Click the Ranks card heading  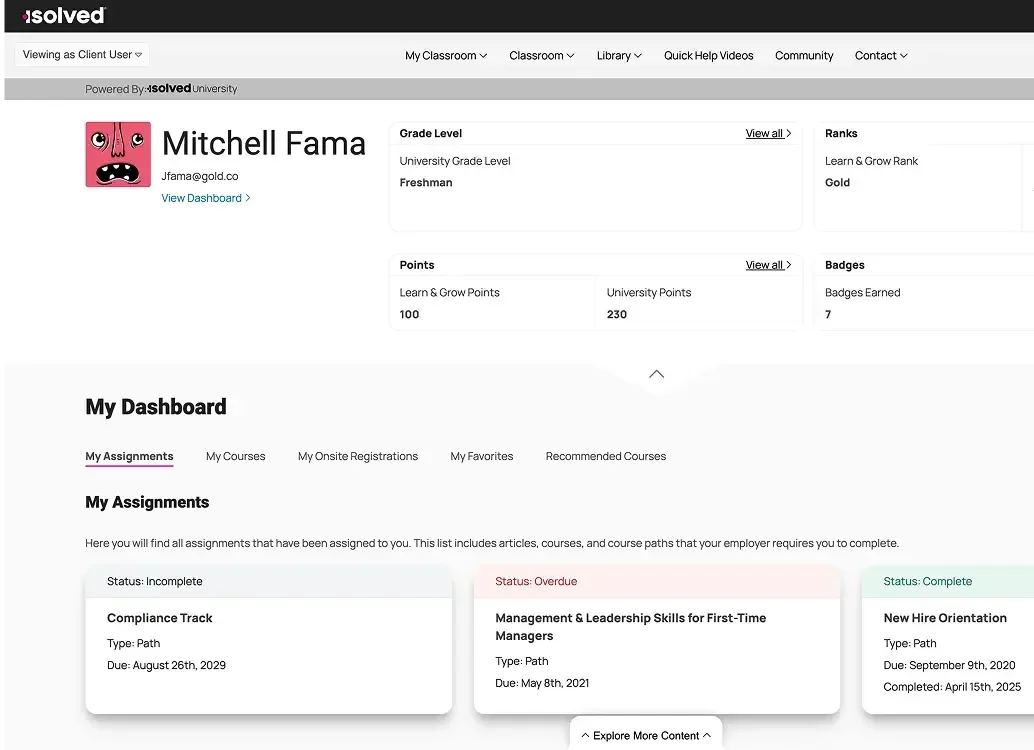pyautogui.click(x=841, y=133)
